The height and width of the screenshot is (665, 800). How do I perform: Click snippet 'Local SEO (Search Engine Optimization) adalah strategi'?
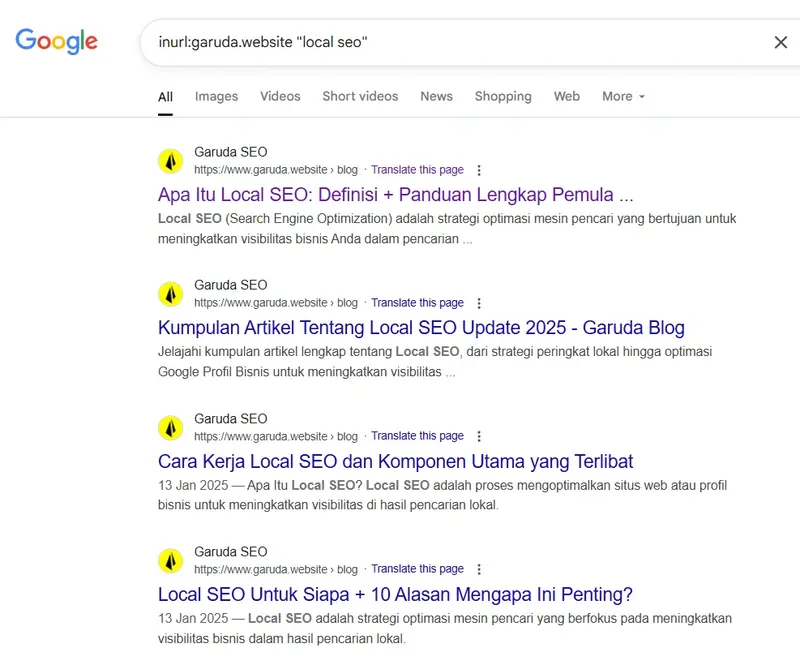coord(447,229)
